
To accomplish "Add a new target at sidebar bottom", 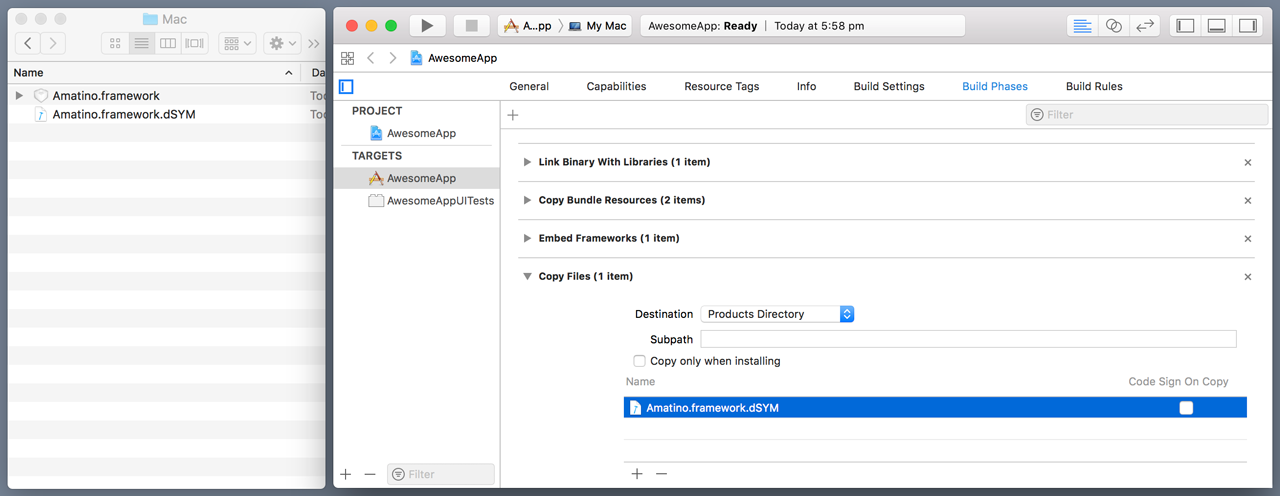I will point(346,474).
